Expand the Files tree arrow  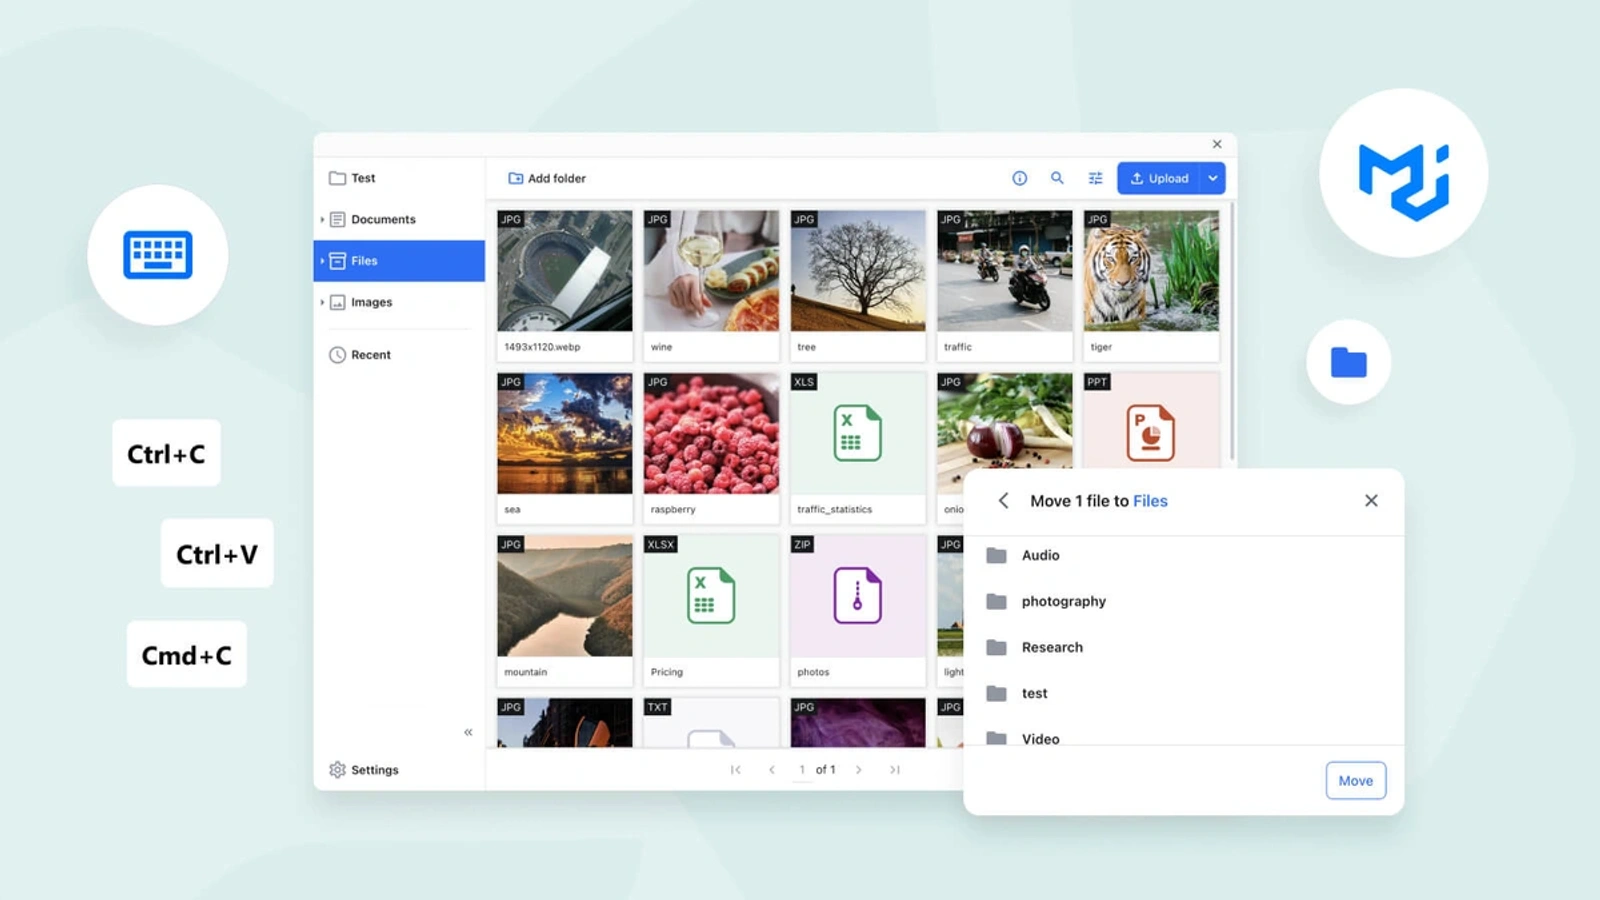322,261
